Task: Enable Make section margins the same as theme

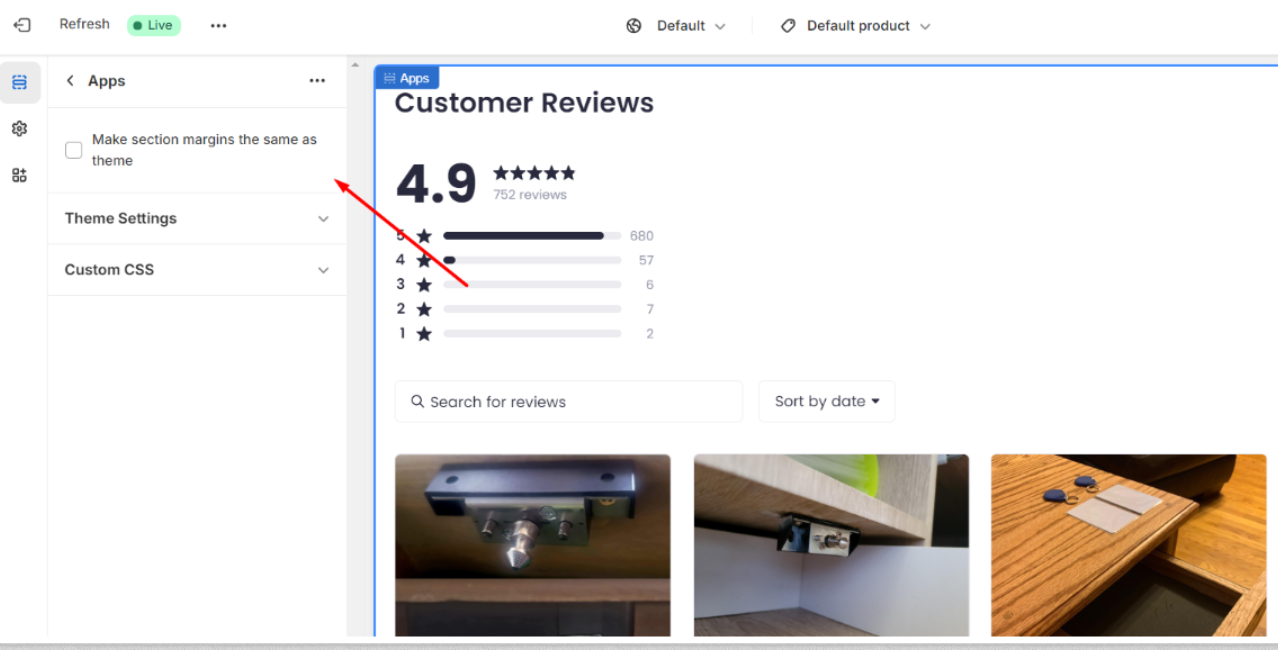Action: point(74,150)
